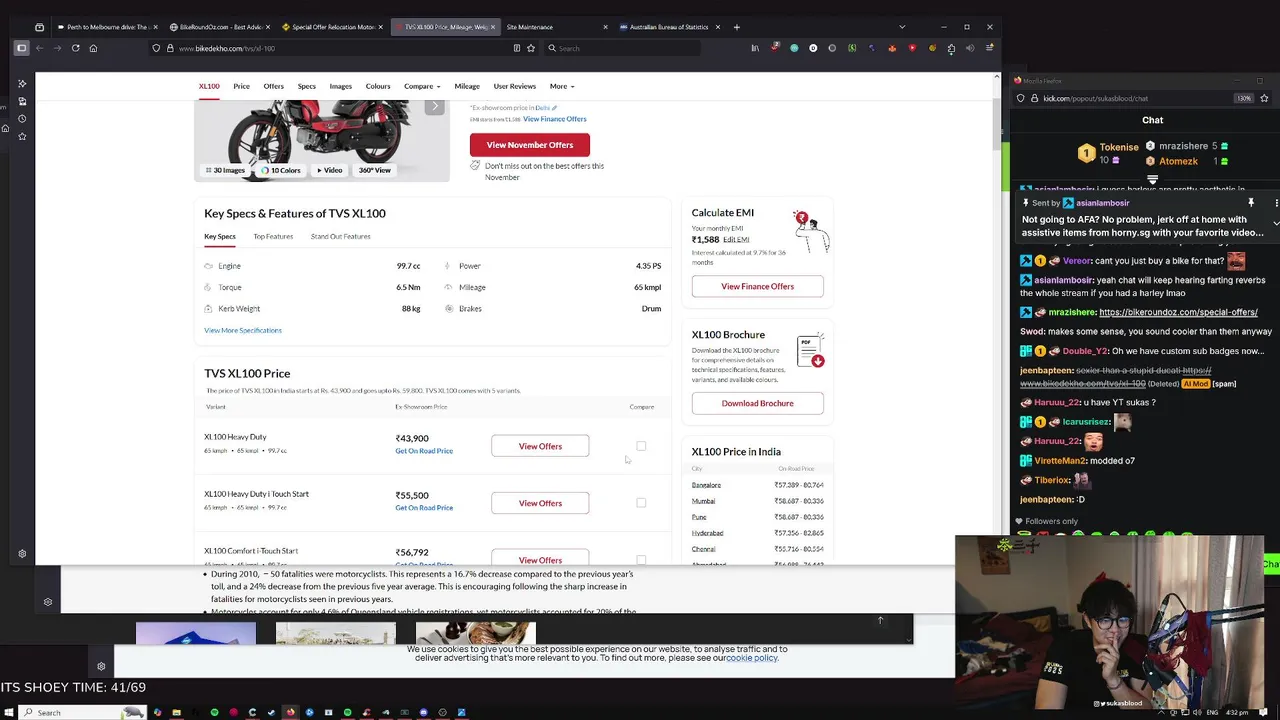Click View Finance Offers button in EMI card
The height and width of the screenshot is (720, 1280).
pyautogui.click(x=757, y=286)
